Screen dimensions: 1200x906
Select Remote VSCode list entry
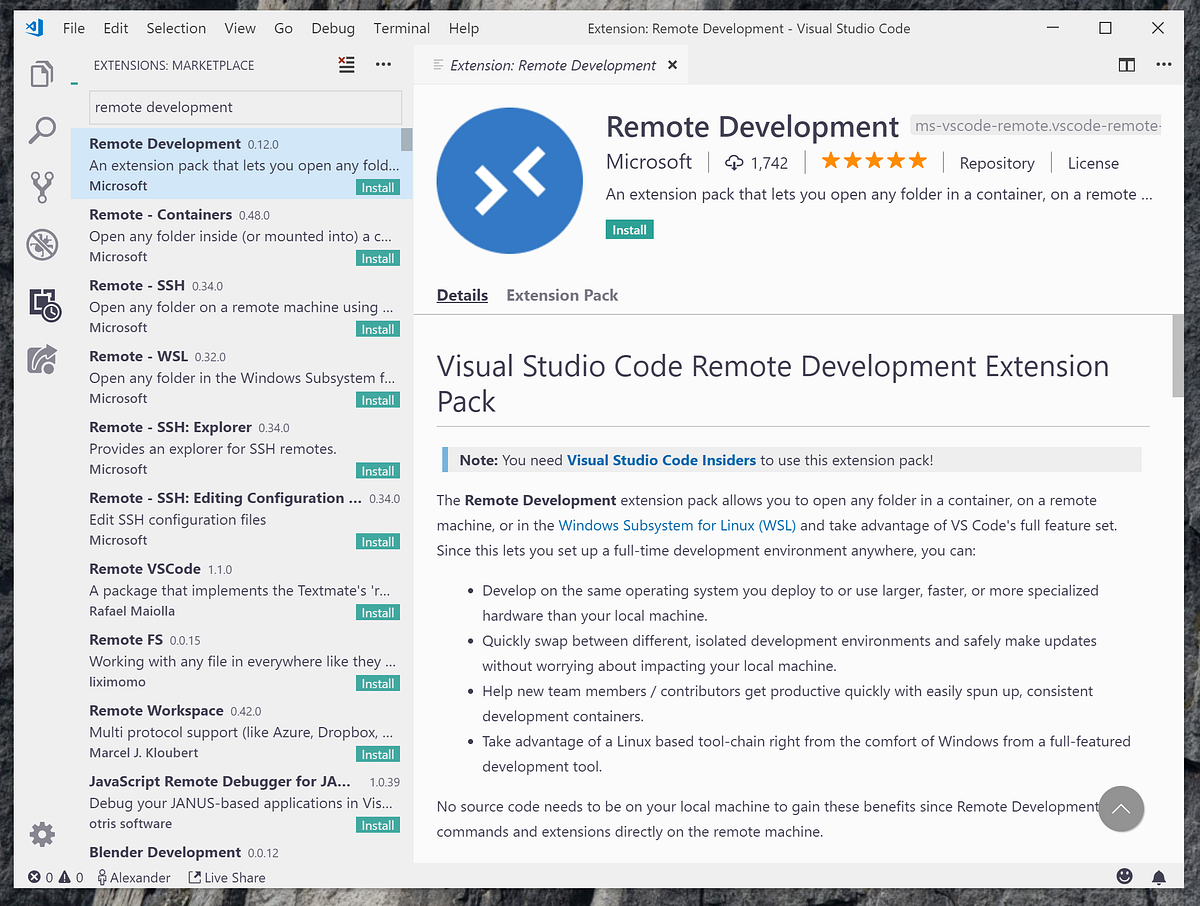pyautogui.click(x=241, y=590)
